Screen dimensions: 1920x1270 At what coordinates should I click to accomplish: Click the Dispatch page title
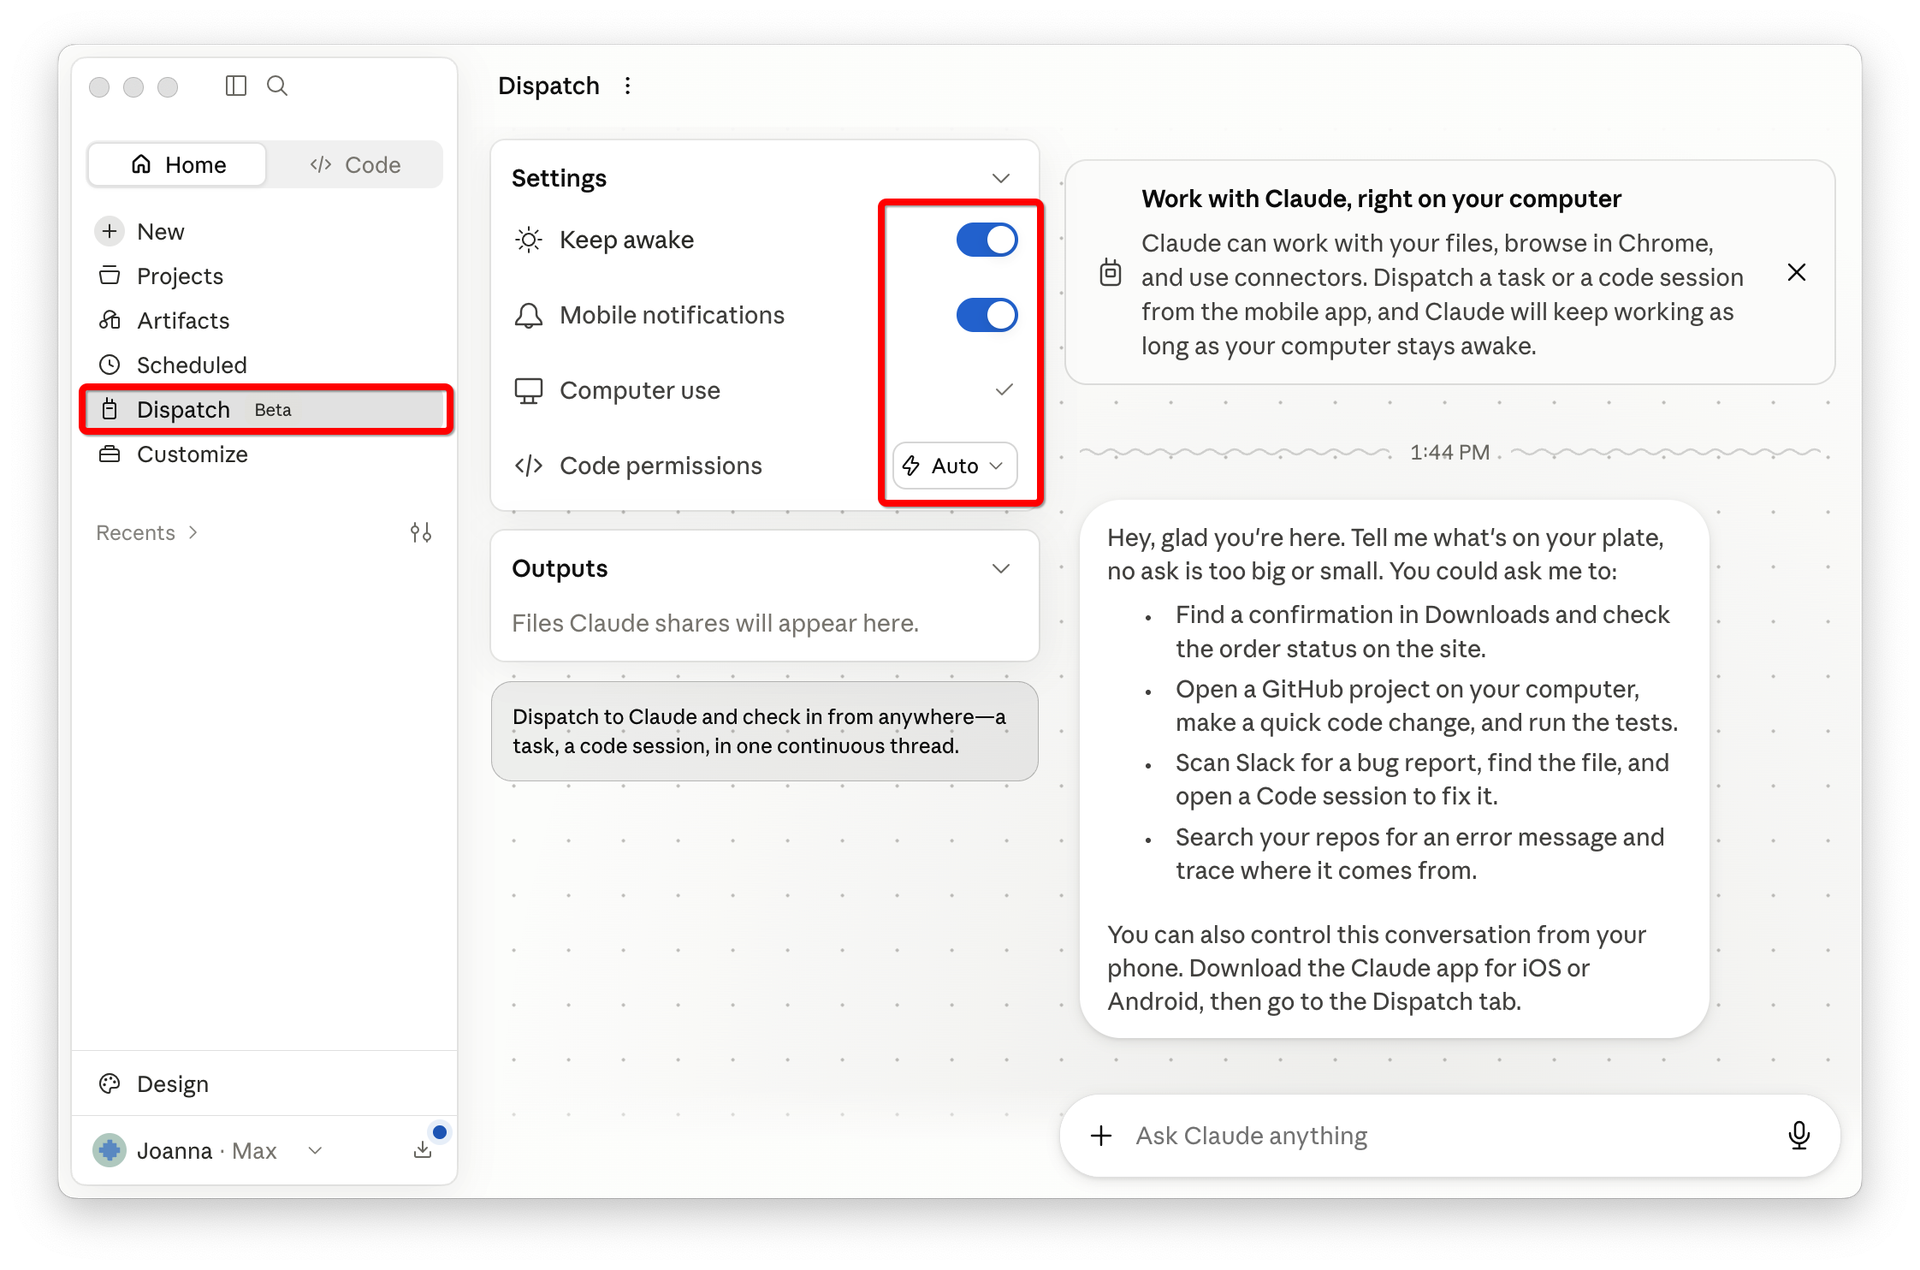[x=549, y=86]
